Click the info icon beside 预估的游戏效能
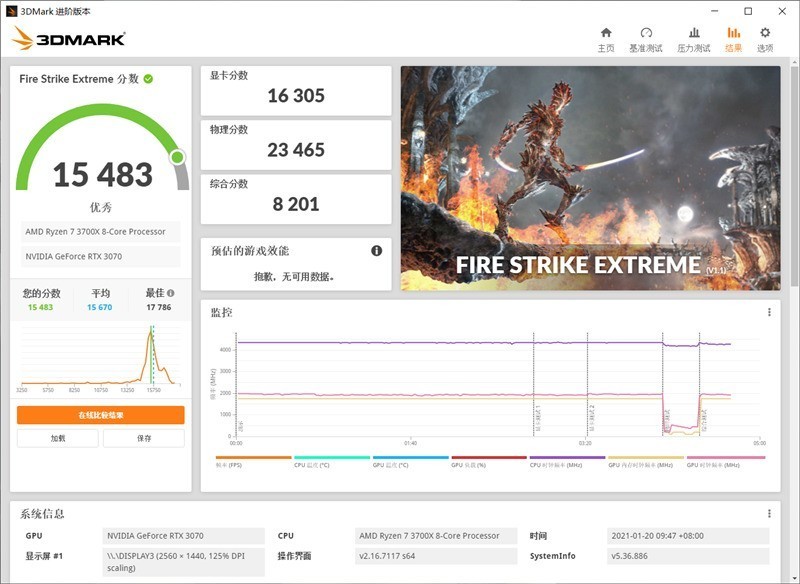Viewport: 800px width, 584px height. coord(375,252)
